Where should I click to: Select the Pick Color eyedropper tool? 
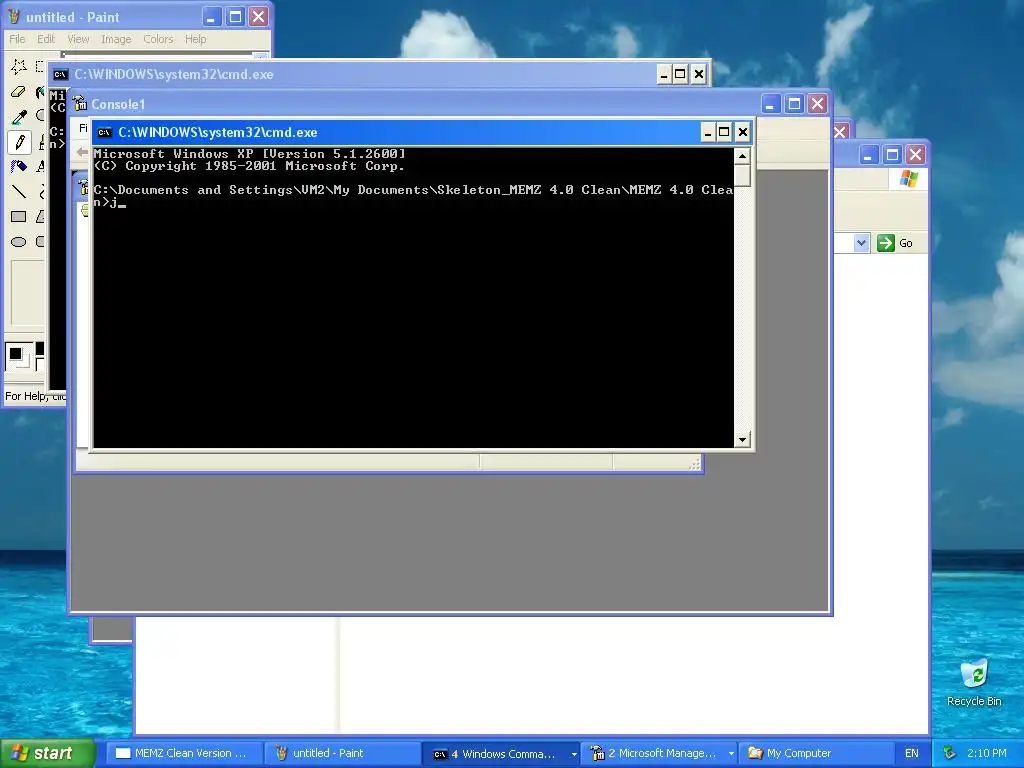click(18, 117)
